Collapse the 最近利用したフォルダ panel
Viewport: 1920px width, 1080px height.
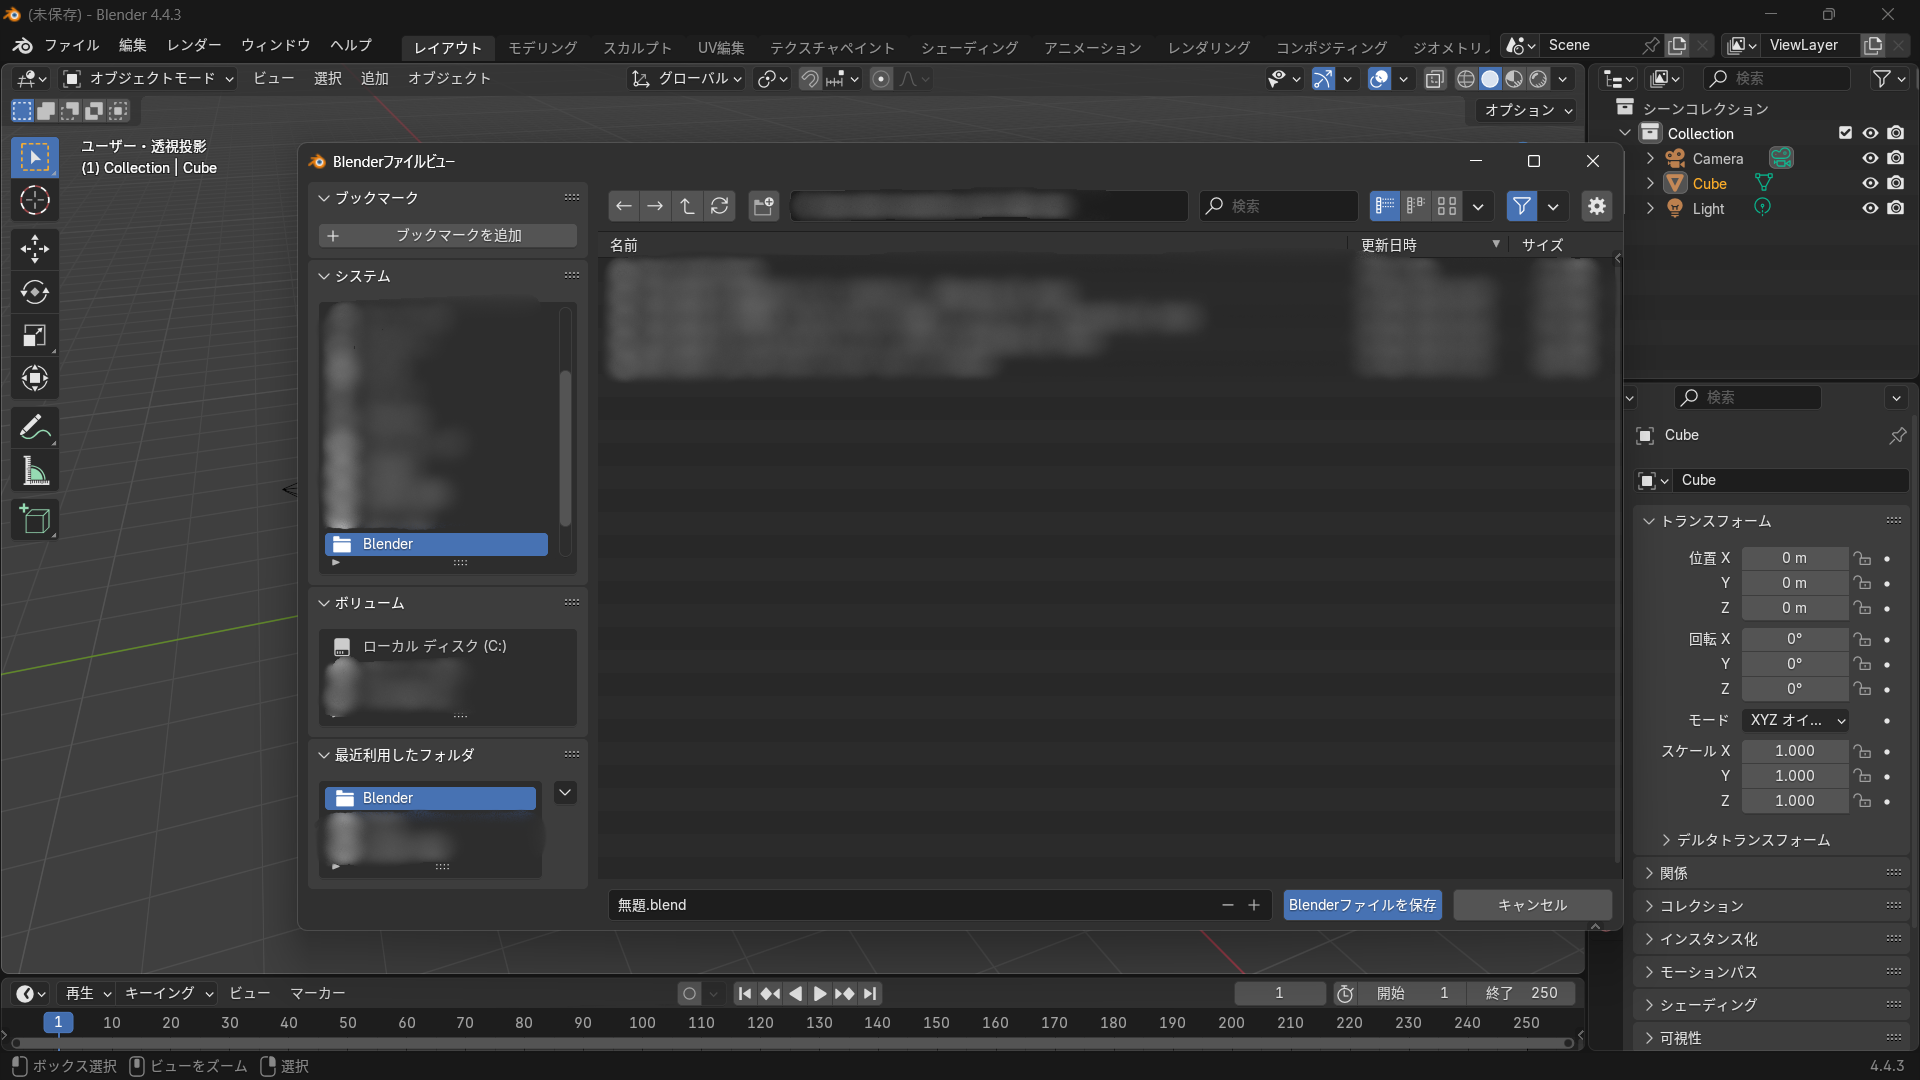(x=324, y=755)
